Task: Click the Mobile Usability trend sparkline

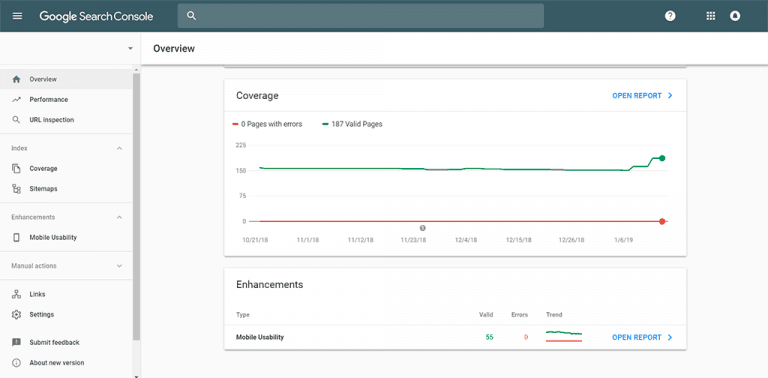Action: (564, 336)
